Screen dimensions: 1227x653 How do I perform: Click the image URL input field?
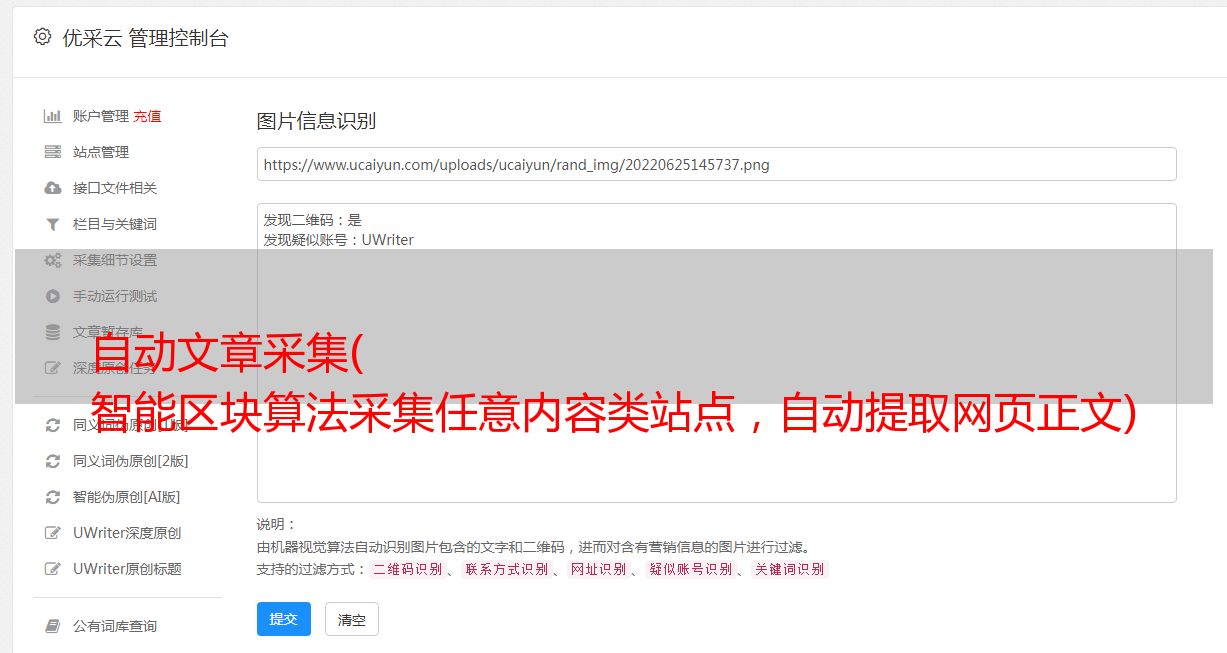716,164
